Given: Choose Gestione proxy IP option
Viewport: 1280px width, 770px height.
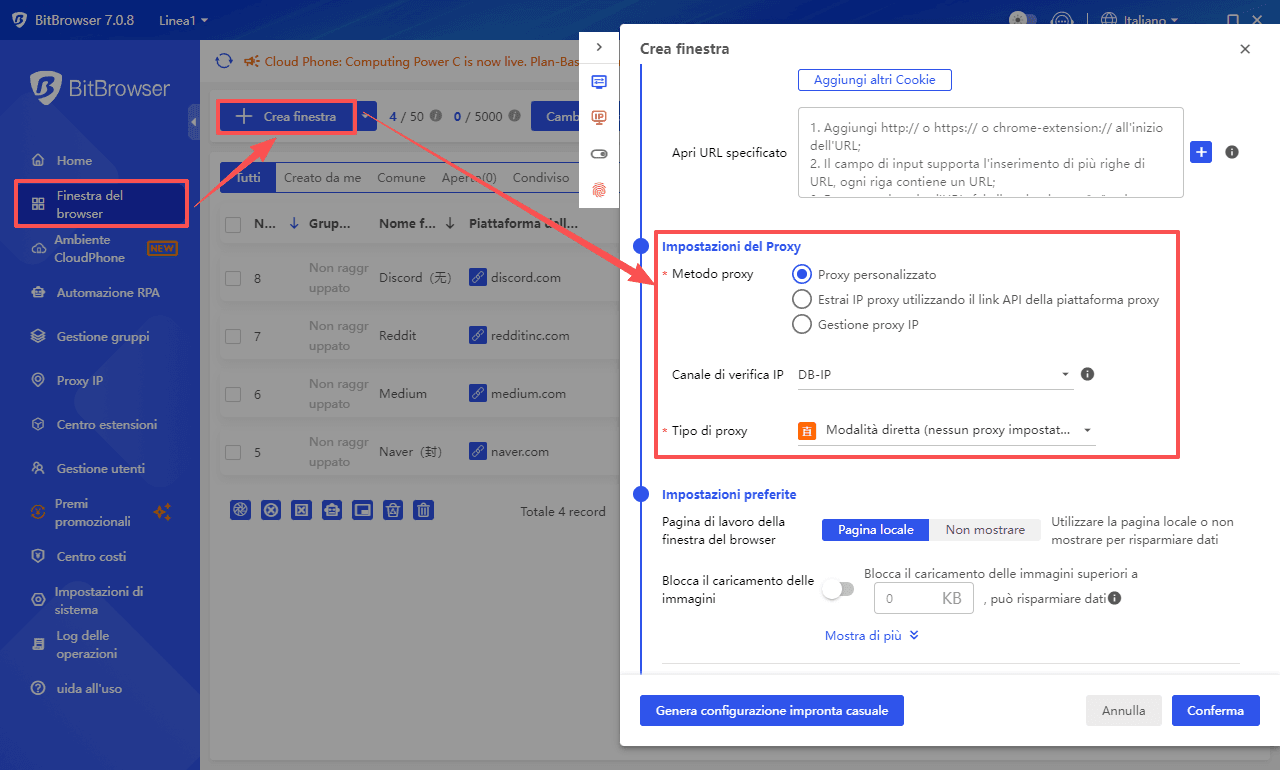Looking at the screenshot, I should point(801,323).
